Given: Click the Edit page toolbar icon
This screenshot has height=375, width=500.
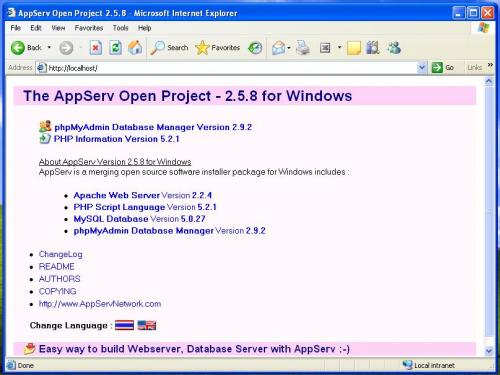Looking at the screenshot, I should [x=325, y=48].
